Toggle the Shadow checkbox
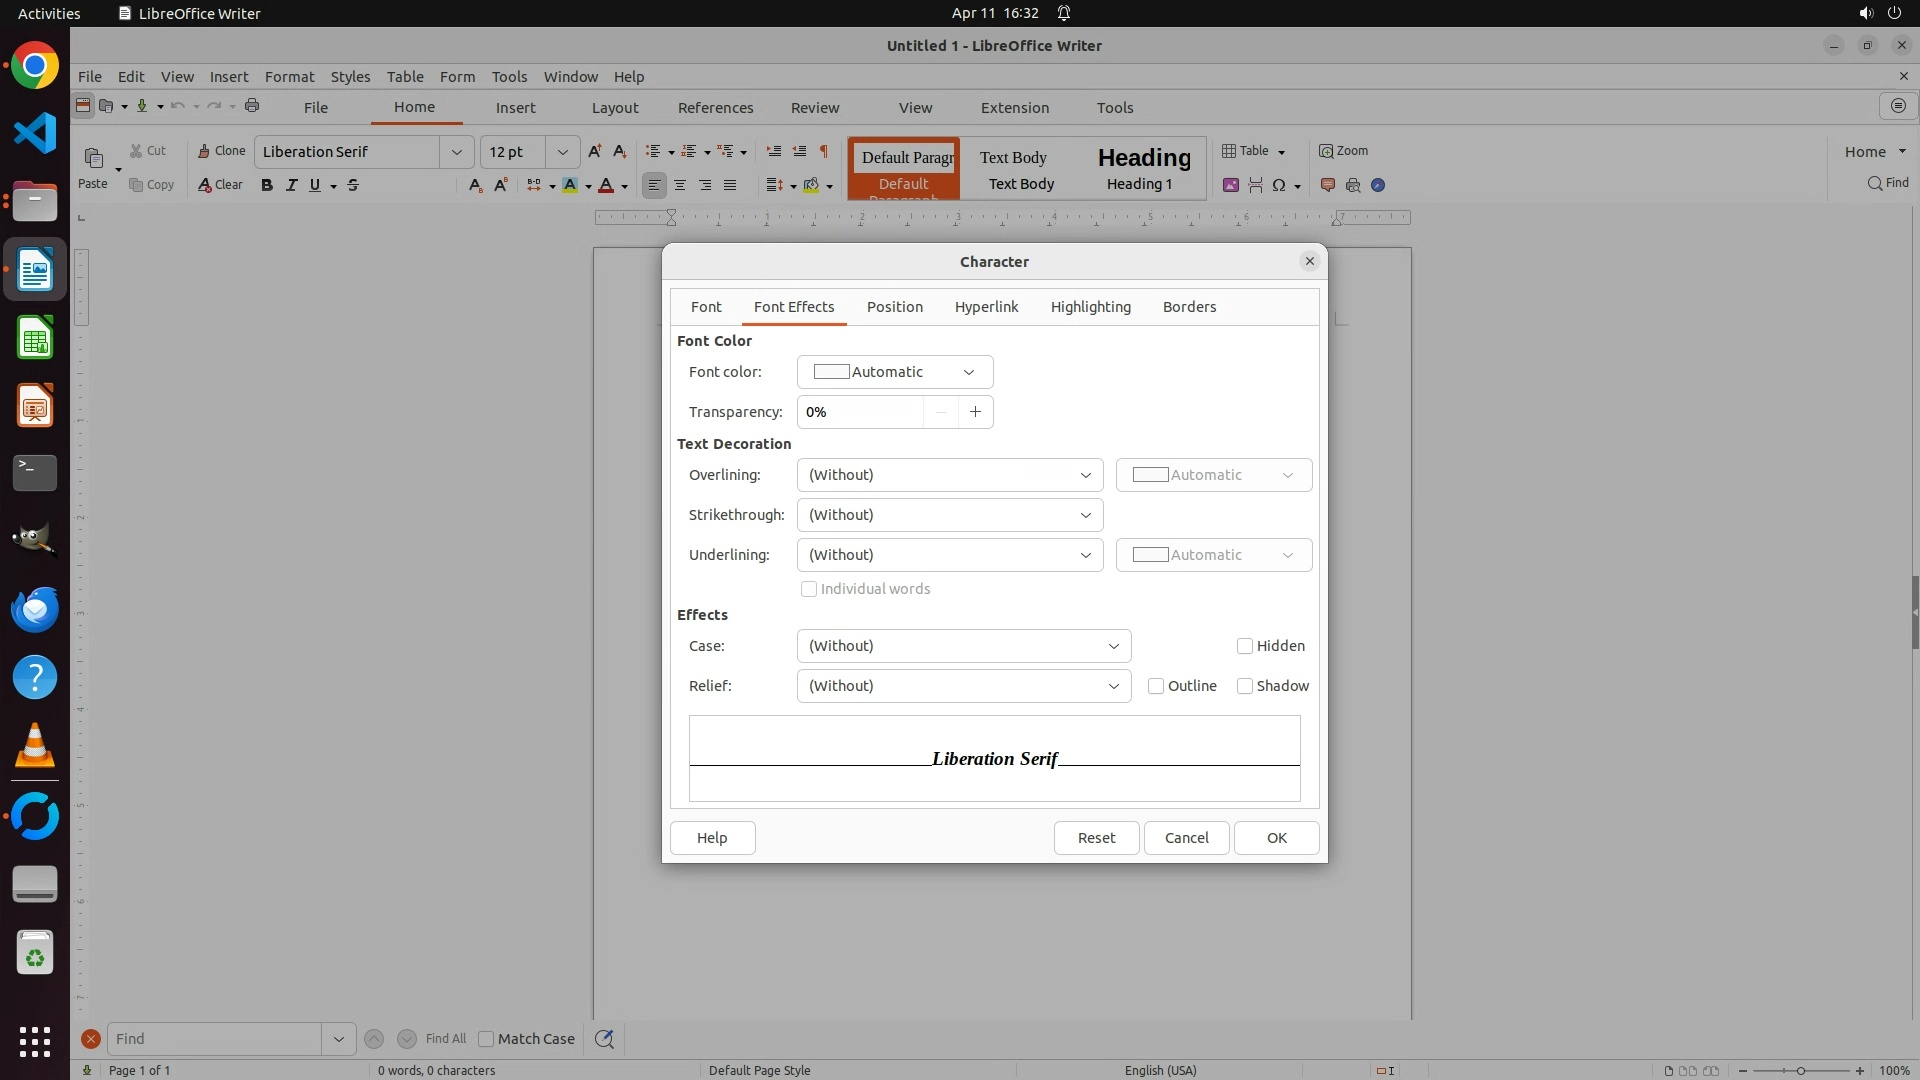 [1245, 686]
